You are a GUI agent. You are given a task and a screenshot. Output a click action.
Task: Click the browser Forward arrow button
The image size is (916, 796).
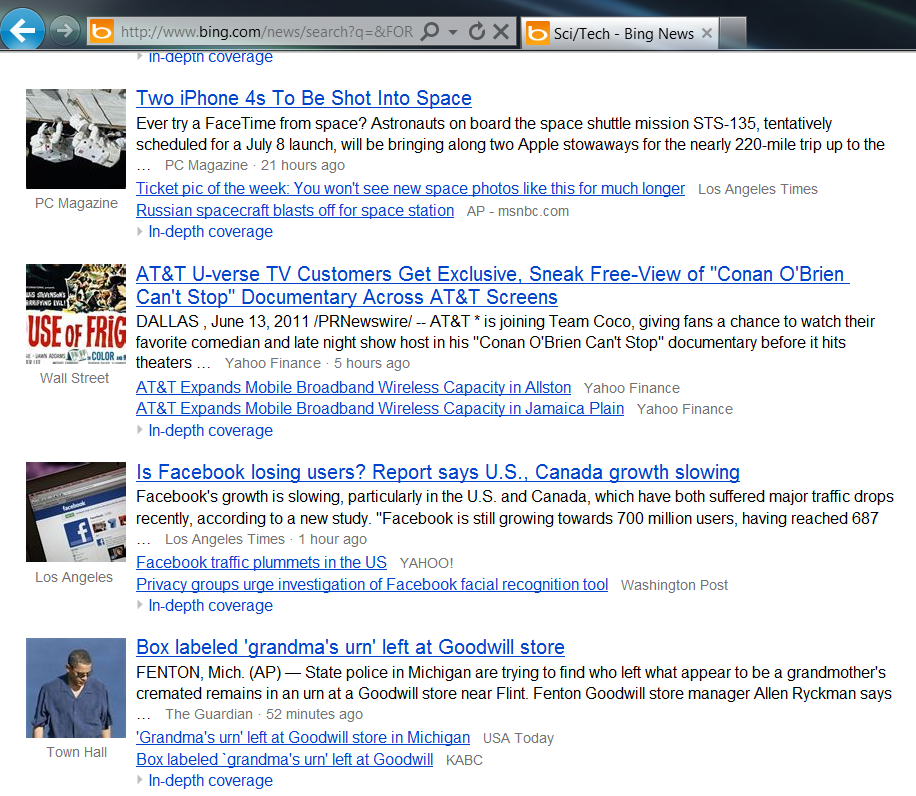(x=66, y=31)
